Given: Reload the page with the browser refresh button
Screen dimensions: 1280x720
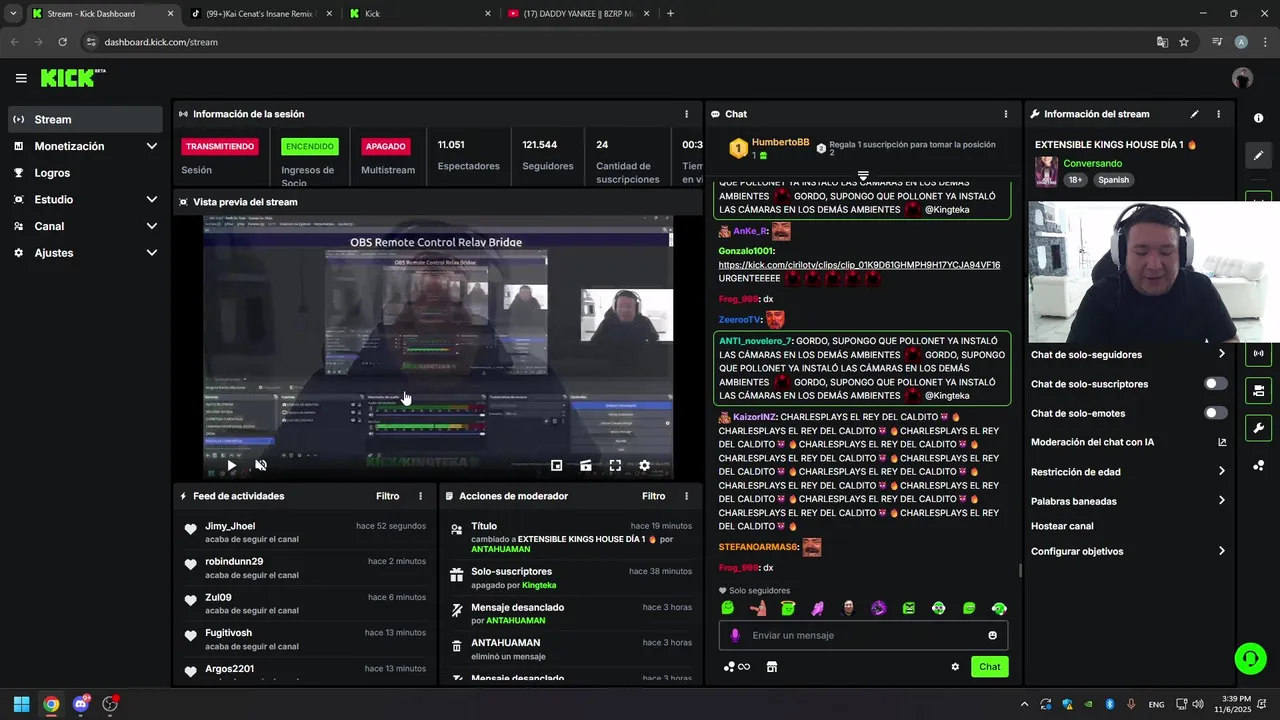Looking at the screenshot, I should pyautogui.click(x=62, y=42).
